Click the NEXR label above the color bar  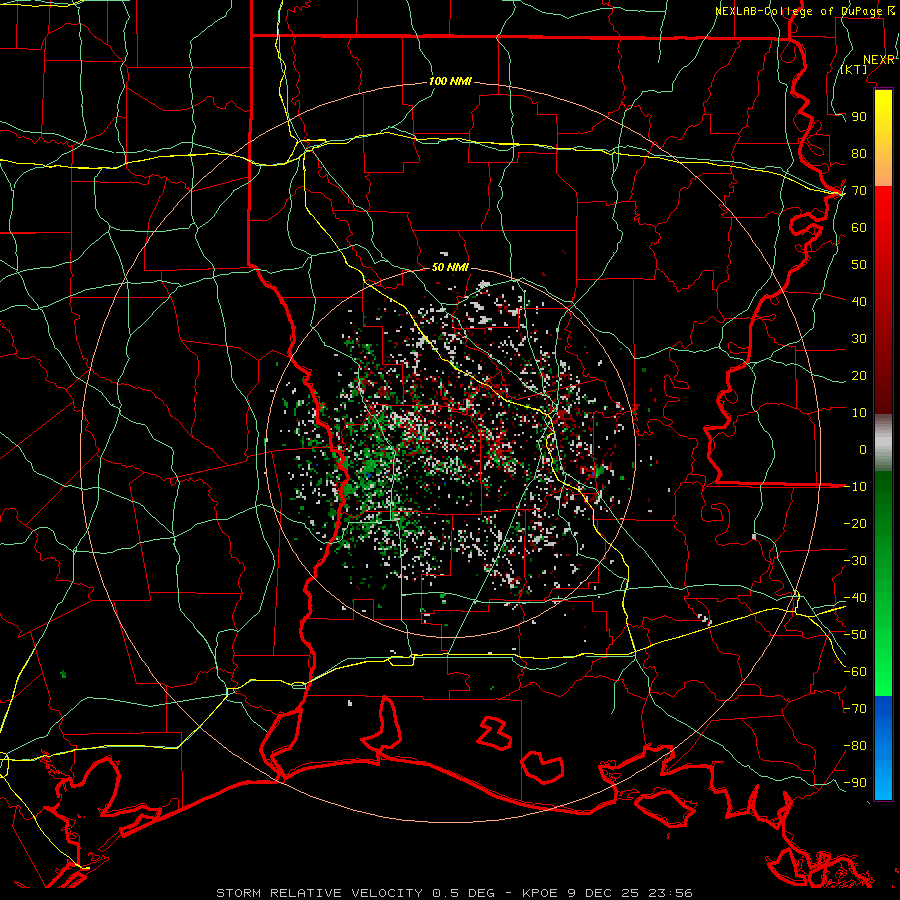pyautogui.click(x=879, y=60)
